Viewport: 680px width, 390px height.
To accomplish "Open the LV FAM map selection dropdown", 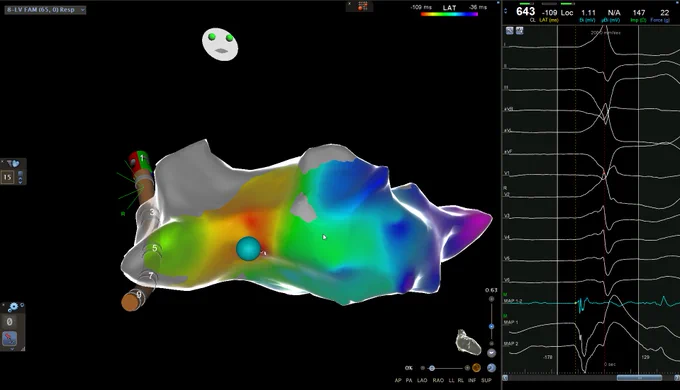I will tap(45, 10).
